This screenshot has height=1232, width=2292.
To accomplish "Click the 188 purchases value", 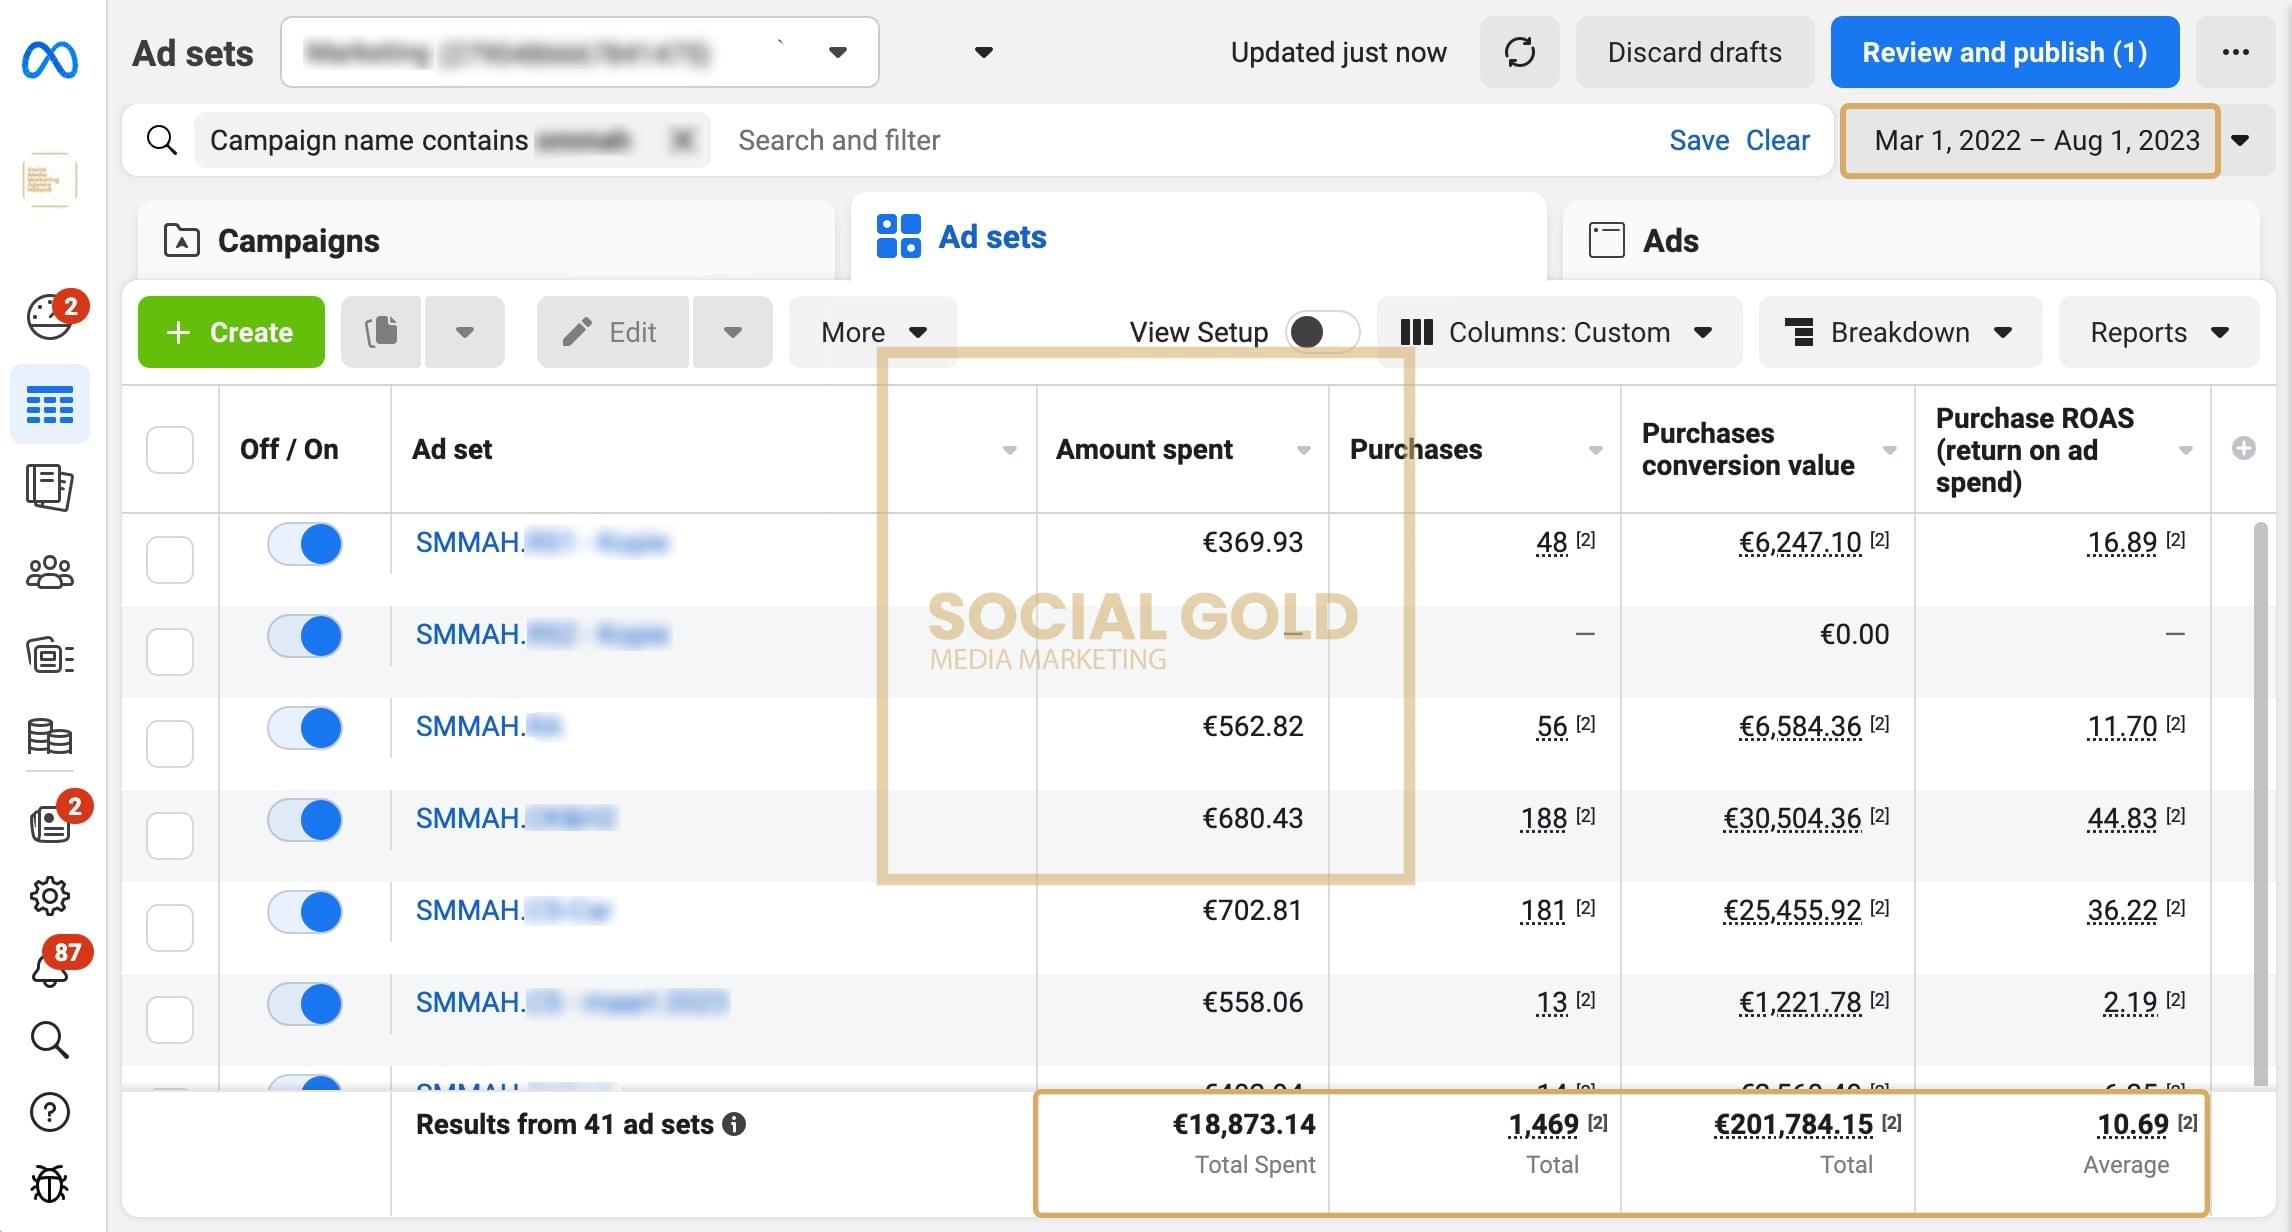I will pos(1543,818).
